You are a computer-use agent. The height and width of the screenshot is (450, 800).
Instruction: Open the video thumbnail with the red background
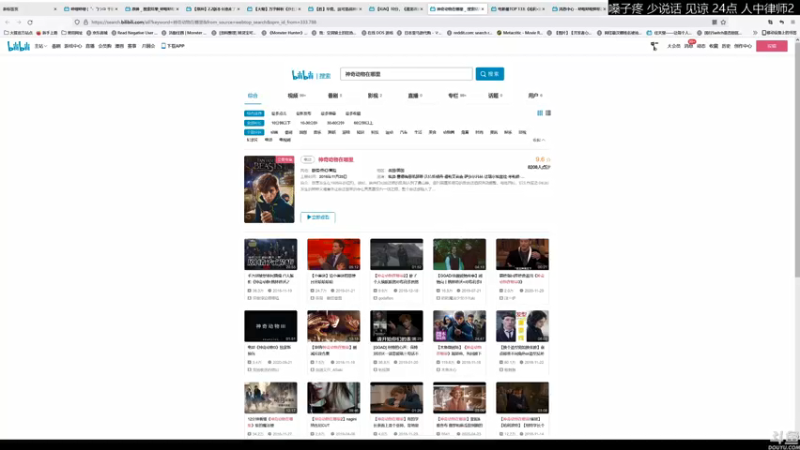coord(334,254)
